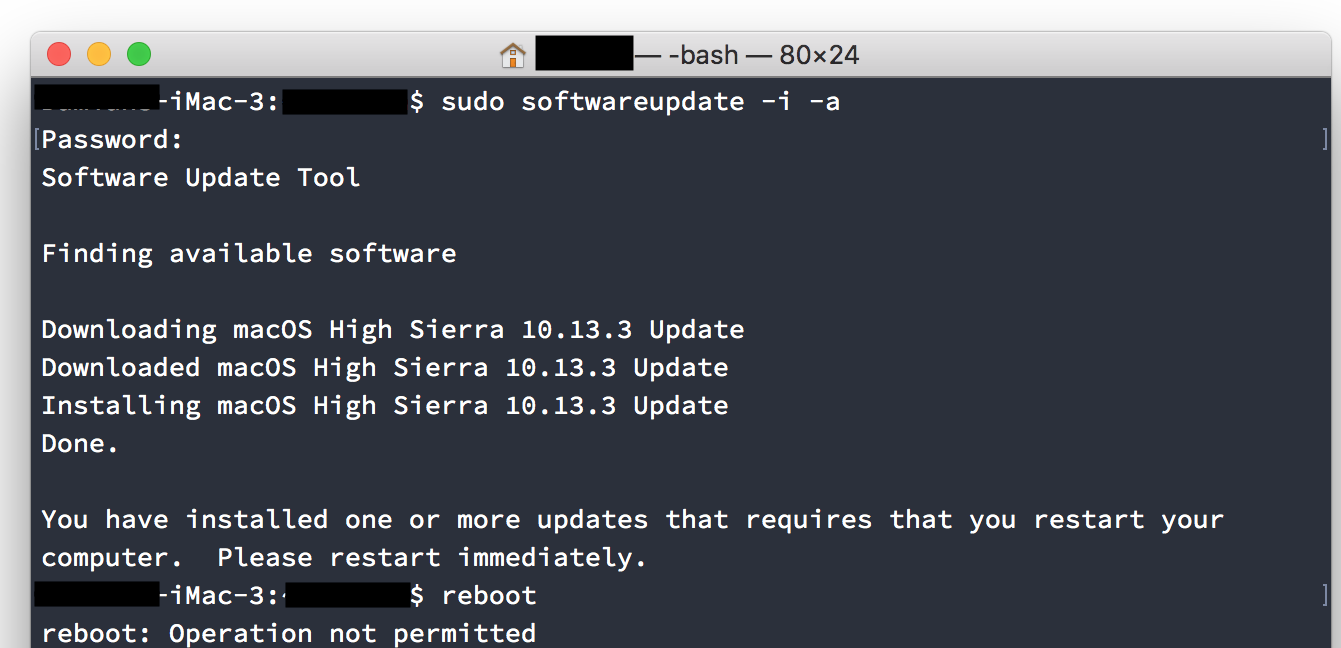Click the "Downloaded macOS High Sierra" line
This screenshot has height=648, width=1341.
point(385,367)
